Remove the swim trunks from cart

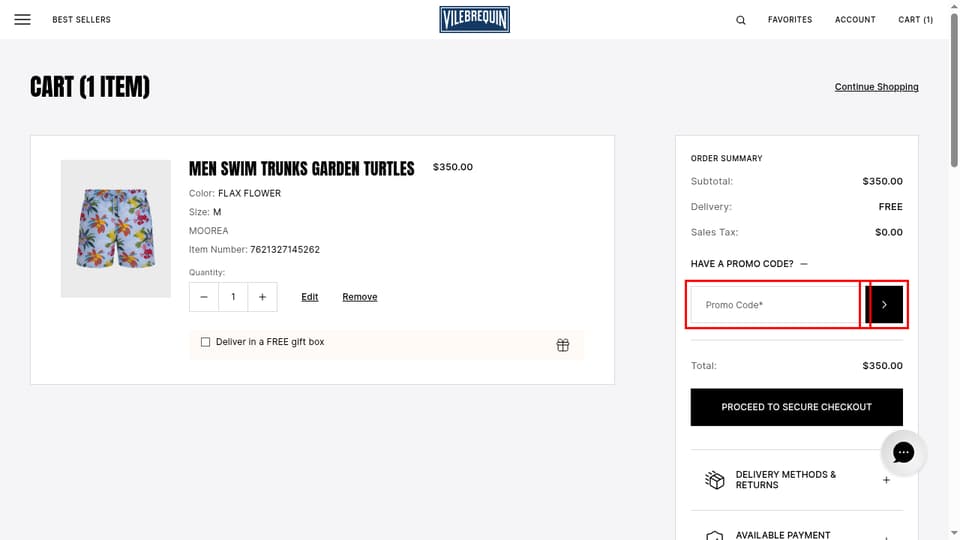pyautogui.click(x=359, y=297)
